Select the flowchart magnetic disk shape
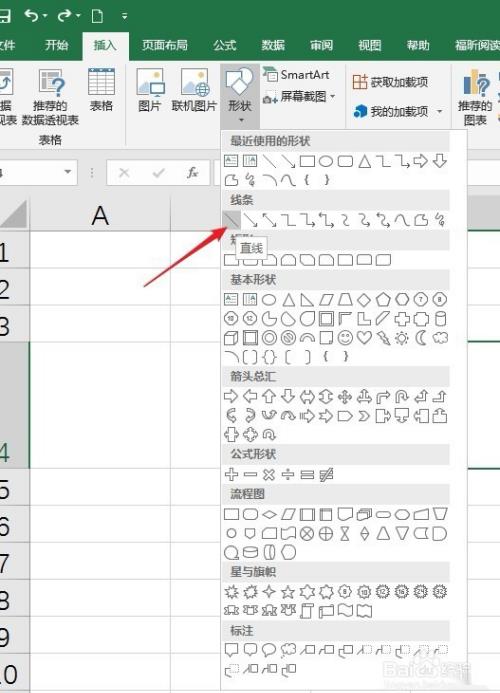500x693 pixels. [x=250, y=552]
